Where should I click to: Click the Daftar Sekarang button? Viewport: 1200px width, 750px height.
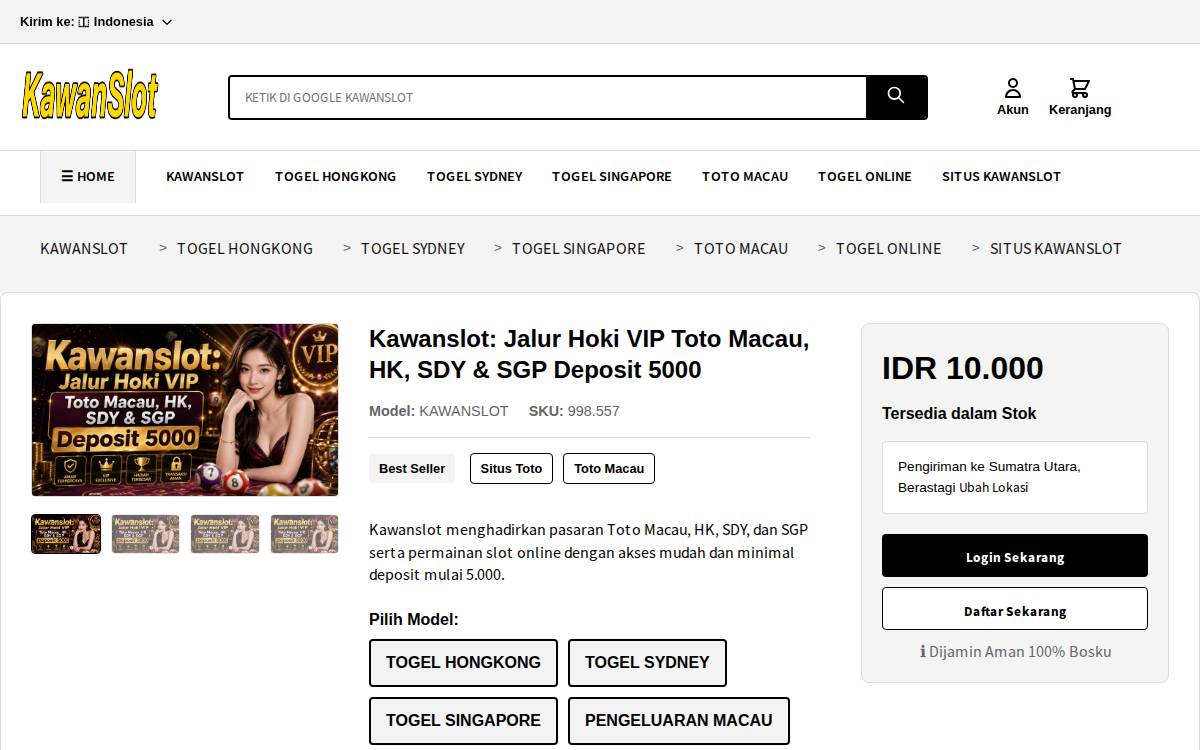coord(1015,610)
